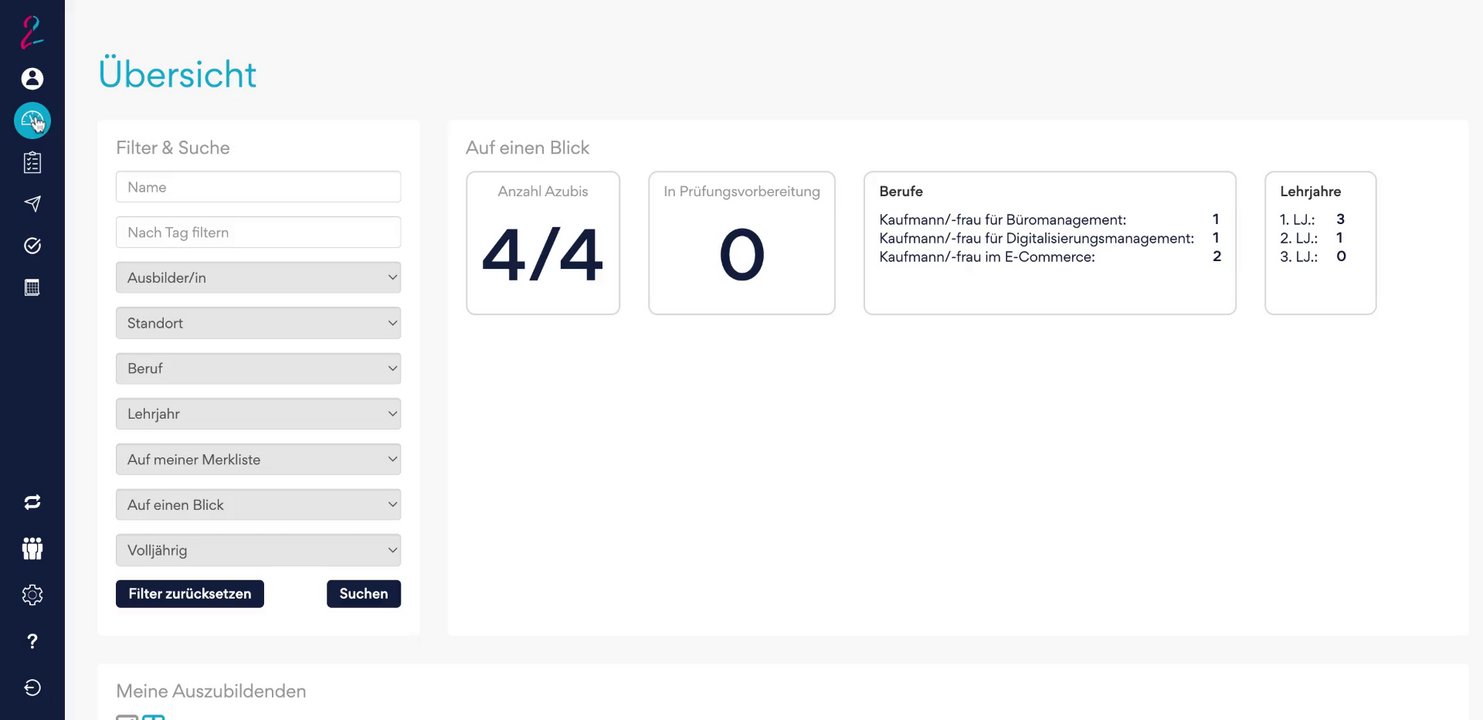Expand the Ausbilder/in dropdown
Viewport: 1483px width, 720px height.
click(x=258, y=278)
